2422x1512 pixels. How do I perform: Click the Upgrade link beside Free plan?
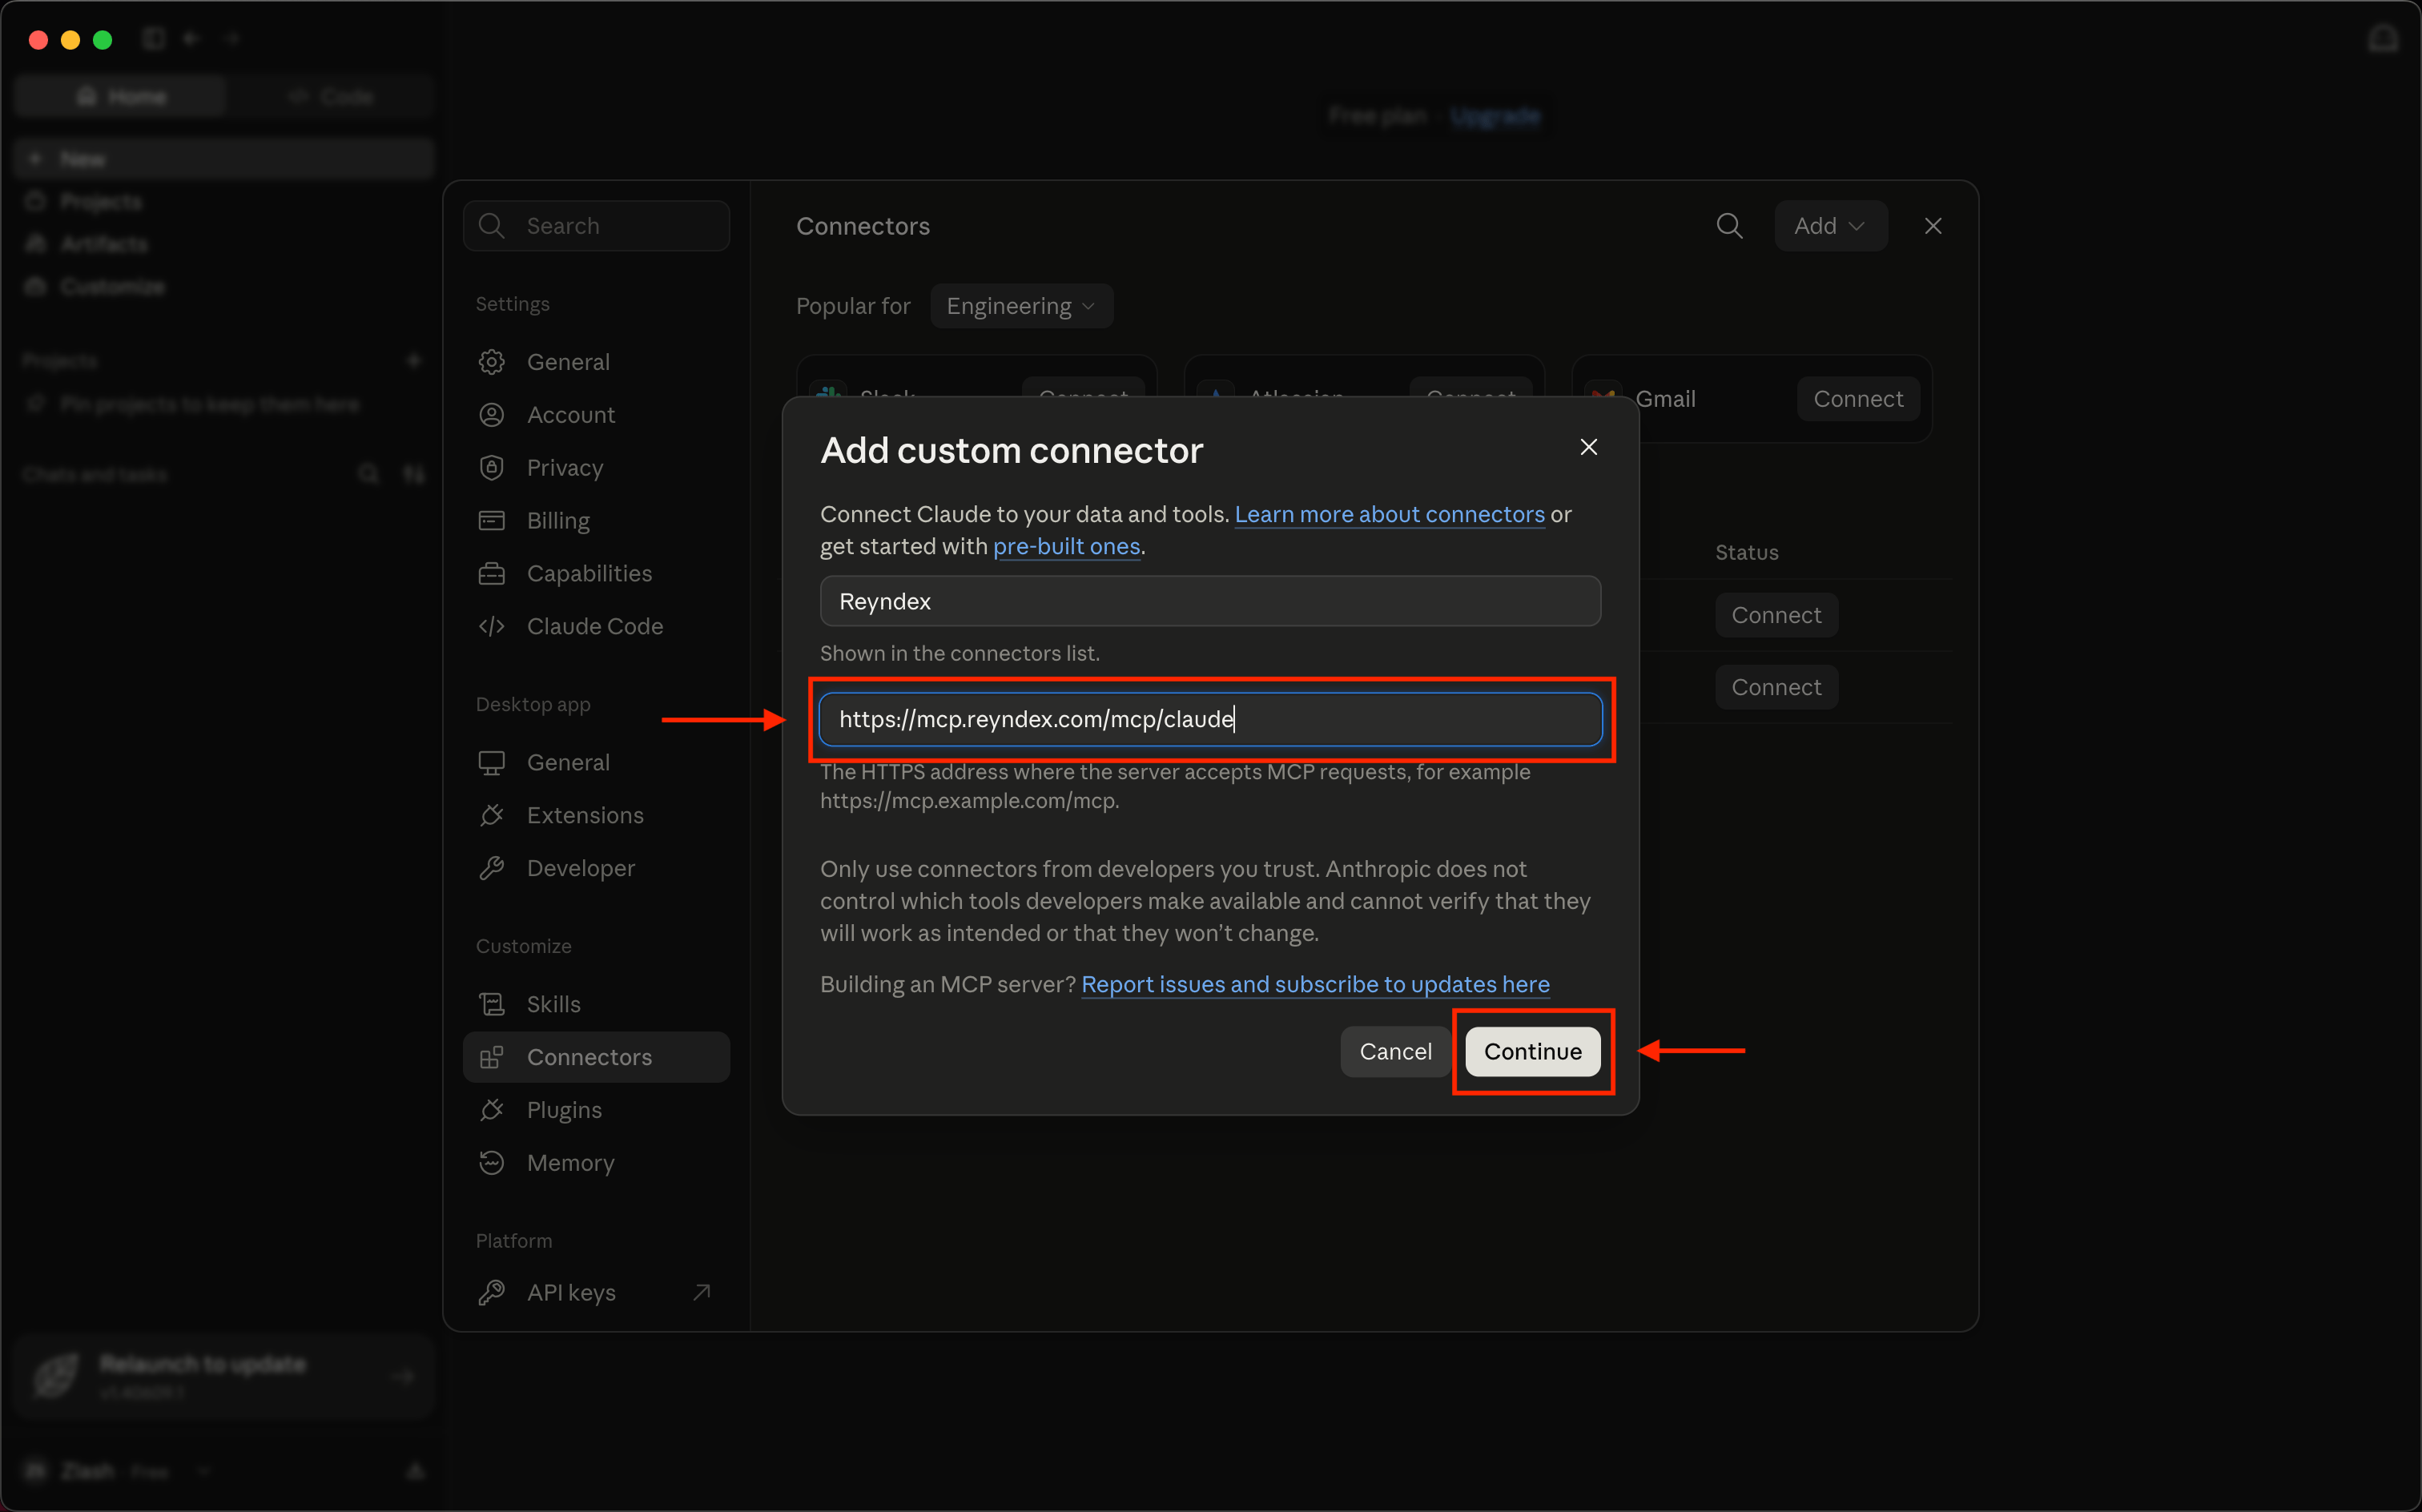(x=1495, y=116)
